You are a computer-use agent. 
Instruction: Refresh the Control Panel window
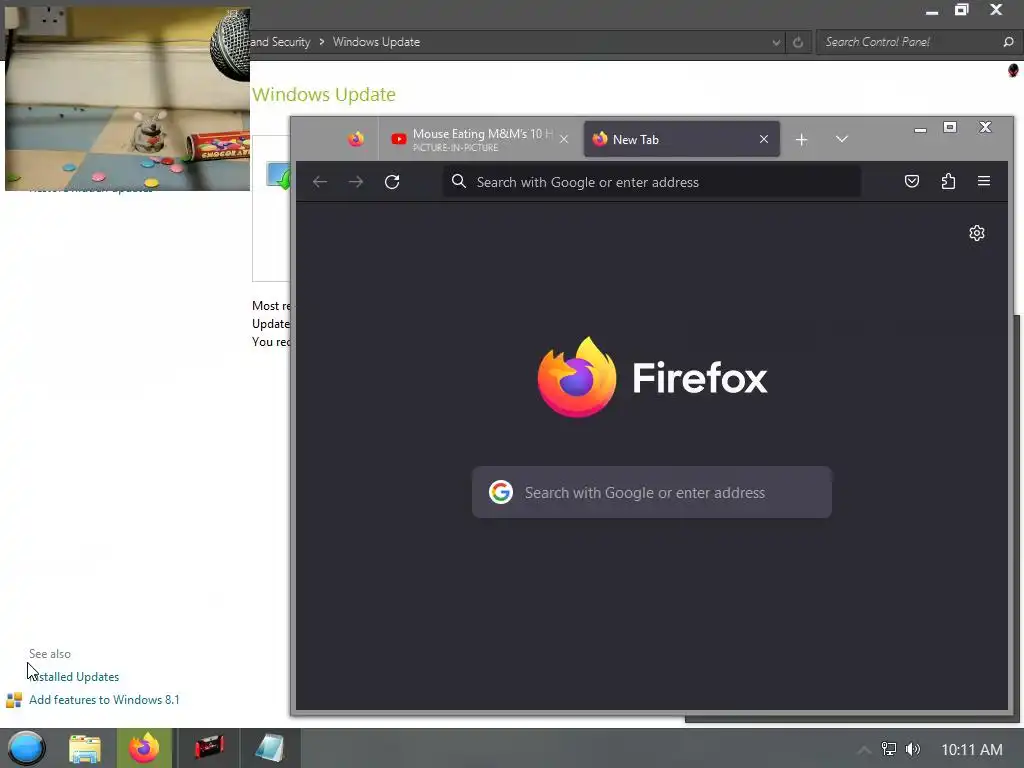[798, 42]
